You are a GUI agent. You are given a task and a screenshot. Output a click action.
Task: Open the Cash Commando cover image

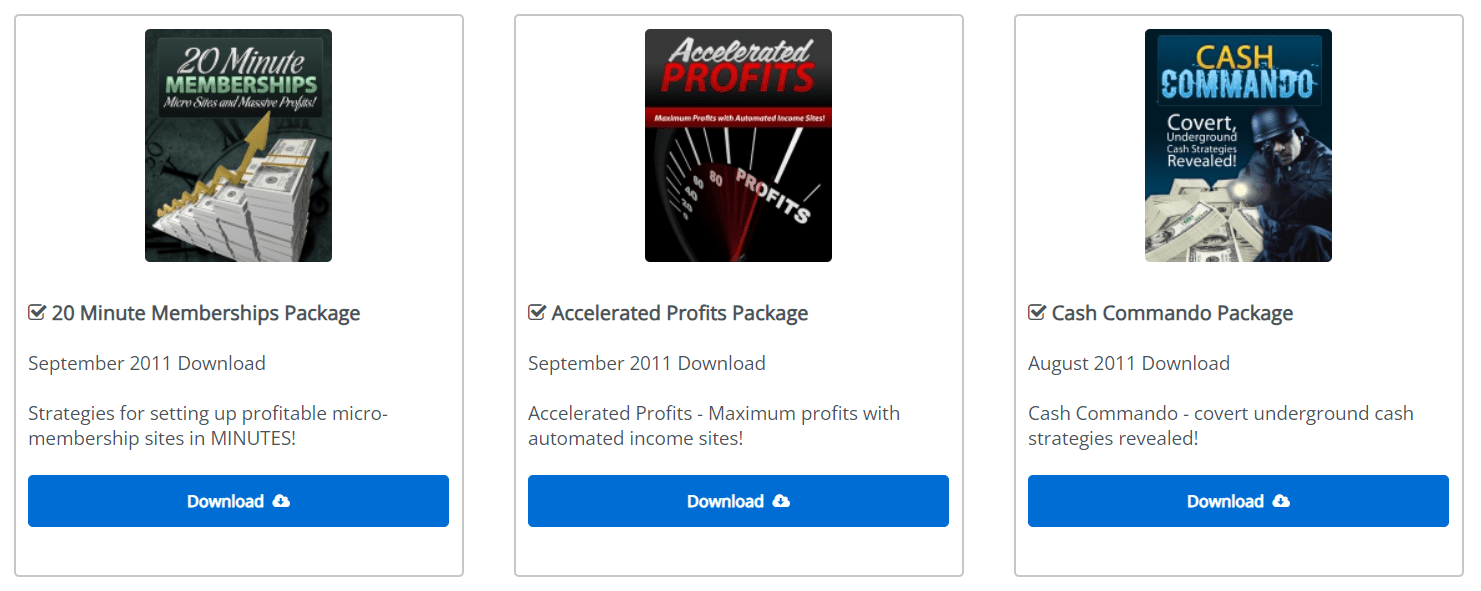pos(1238,145)
